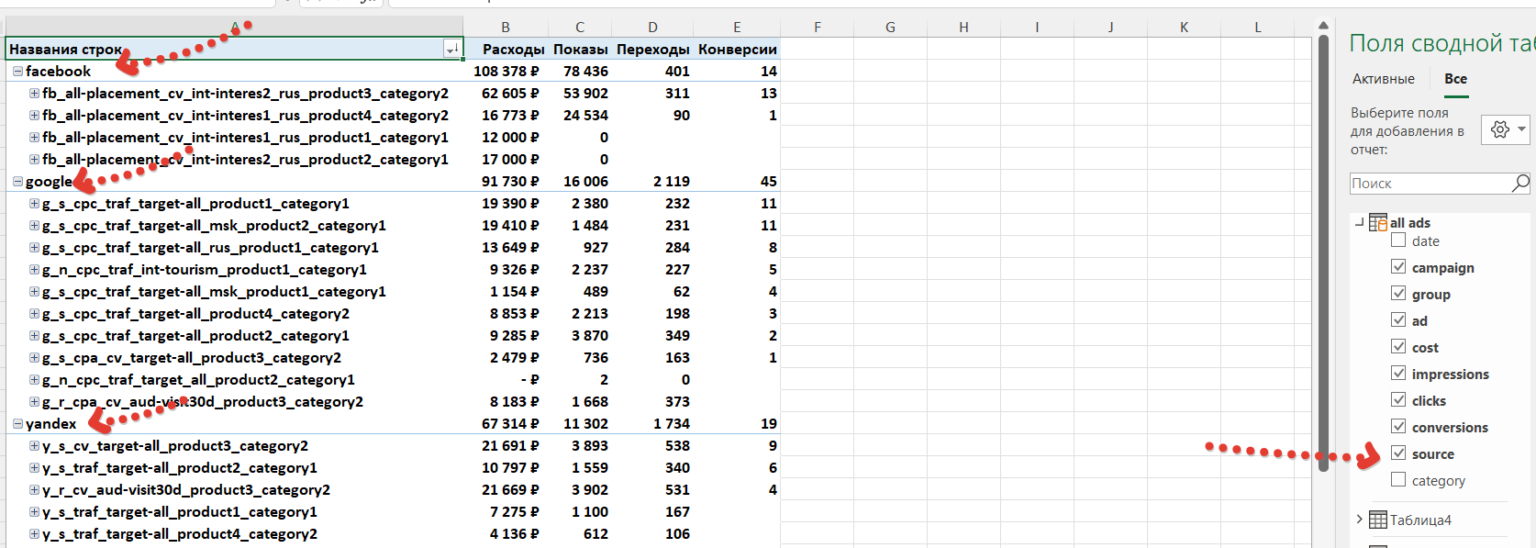Collapse the all ads field list node

[x=1359, y=223]
